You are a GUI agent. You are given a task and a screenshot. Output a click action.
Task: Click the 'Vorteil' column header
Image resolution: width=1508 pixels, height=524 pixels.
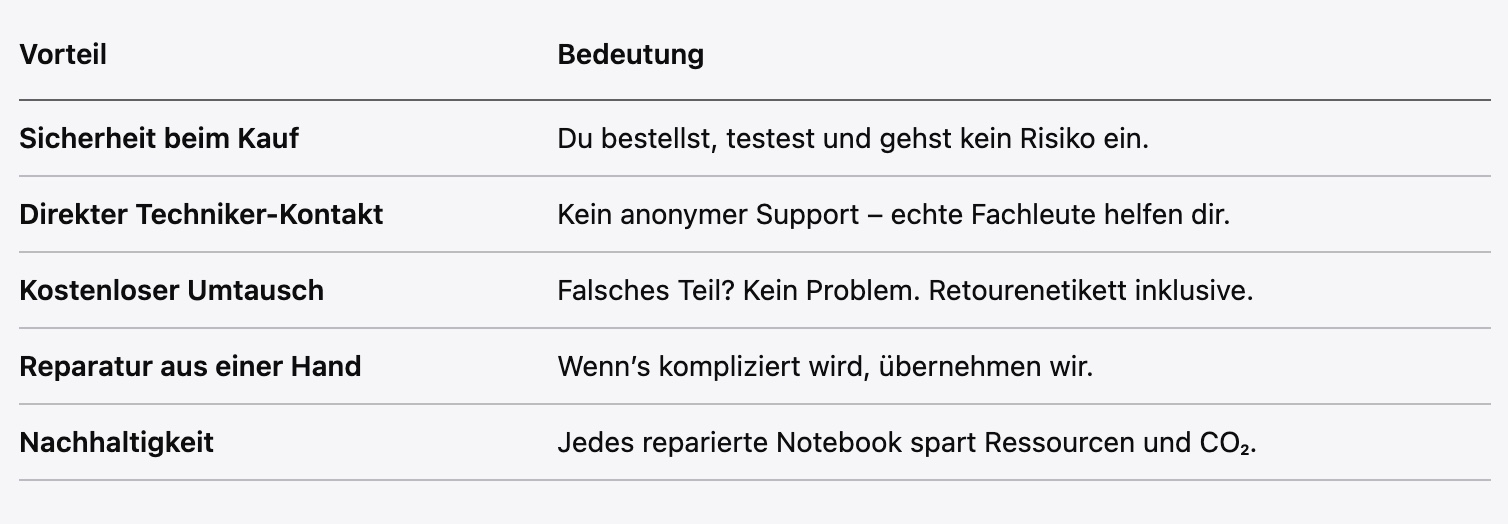click(63, 55)
